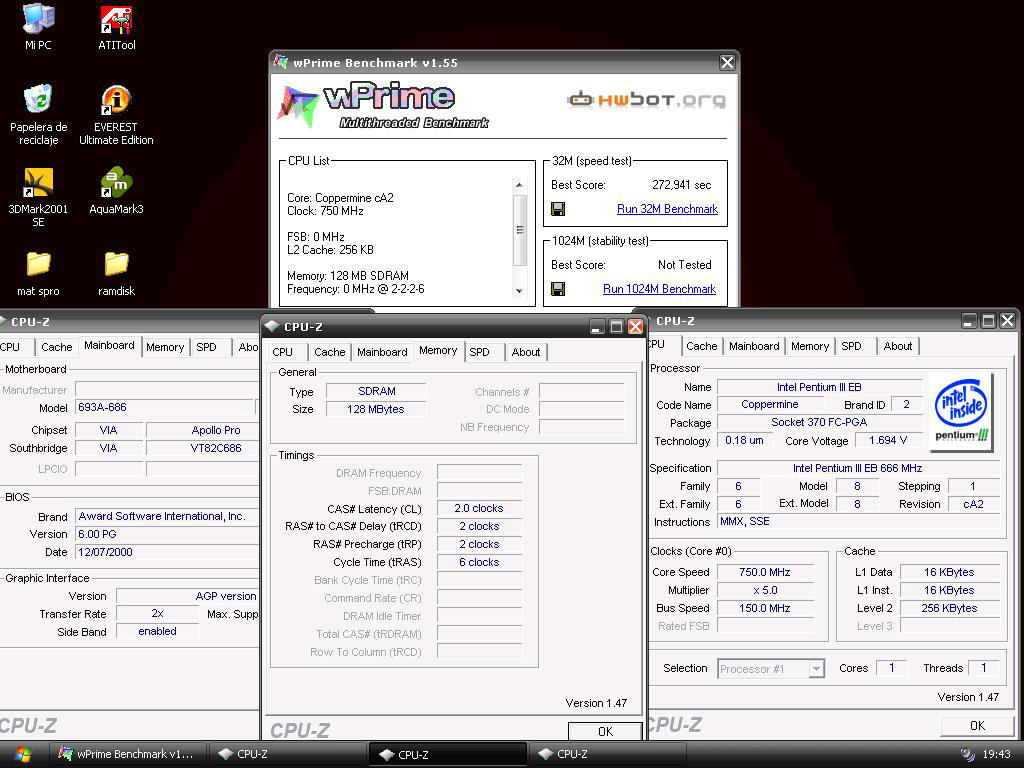Open the About tab in right CPU-Z window
This screenshot has height=768, width=1024.
[x=898, y=346]
